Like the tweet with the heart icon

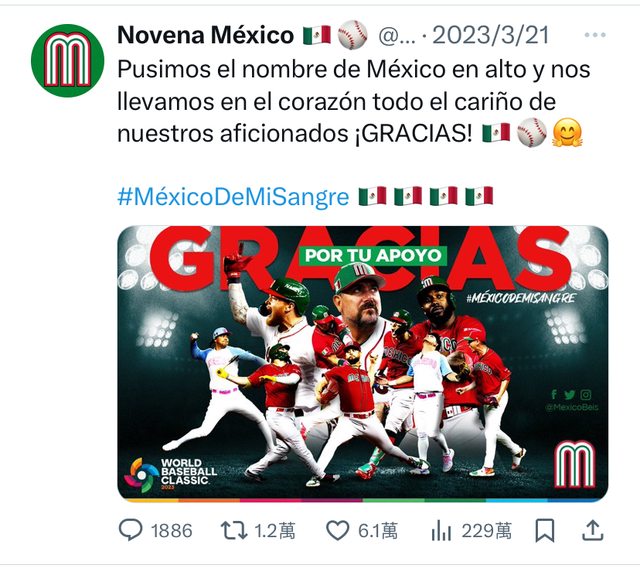(x=338, y=530)
